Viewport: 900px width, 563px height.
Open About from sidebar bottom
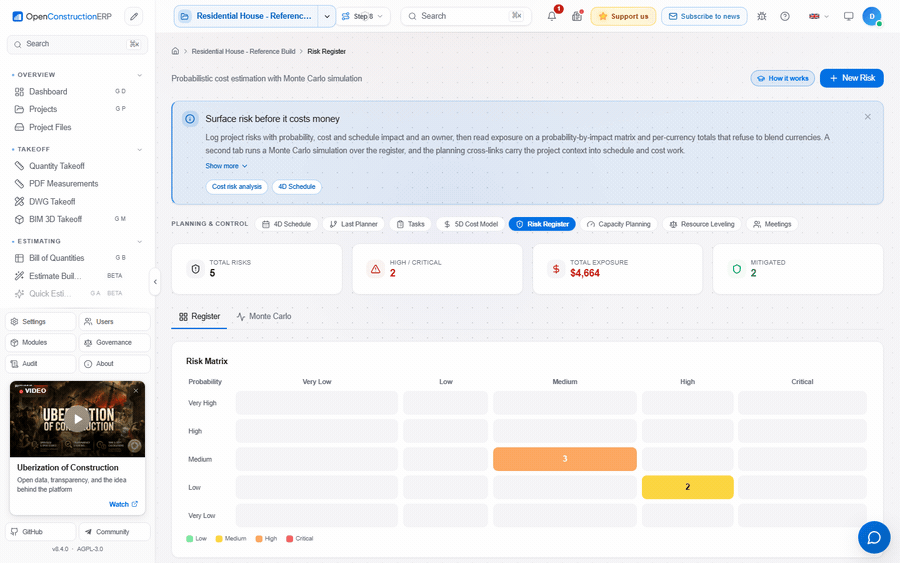coord(115,364)
